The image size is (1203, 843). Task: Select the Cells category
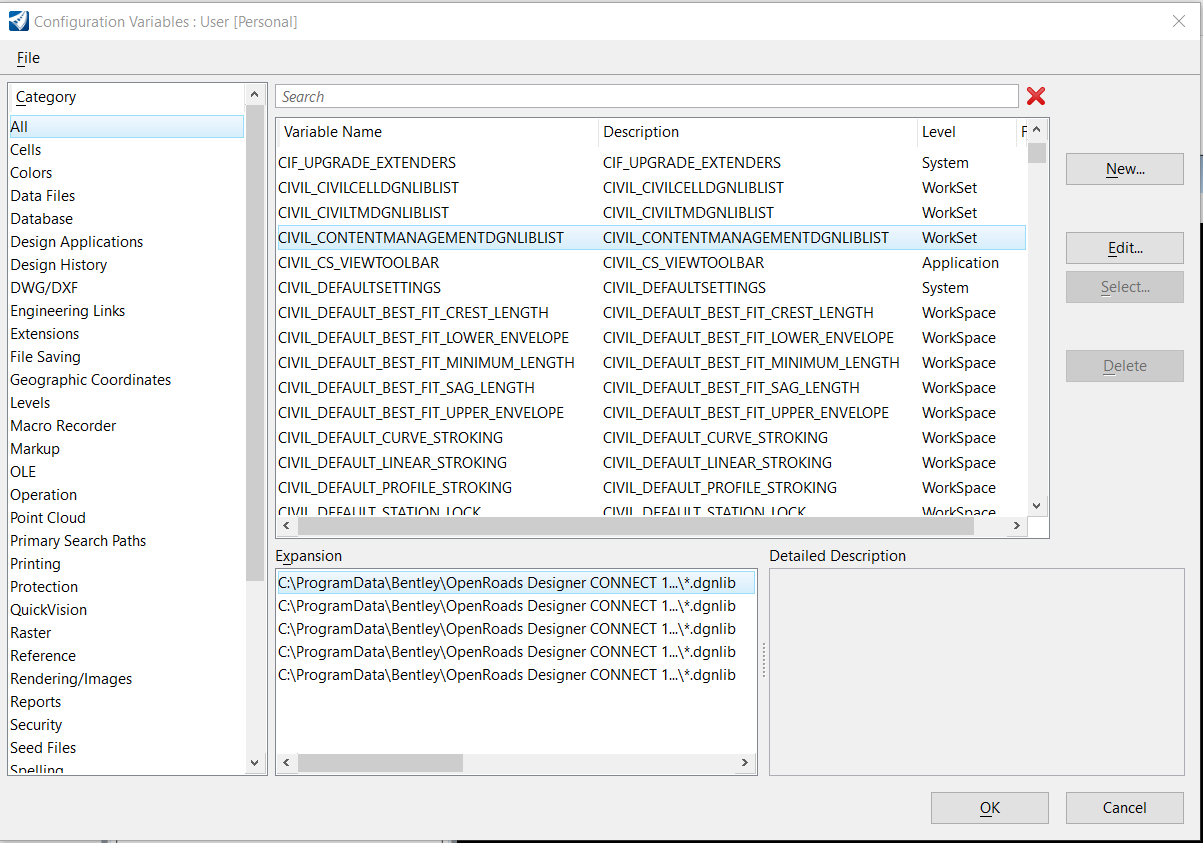tap(126, 150)
